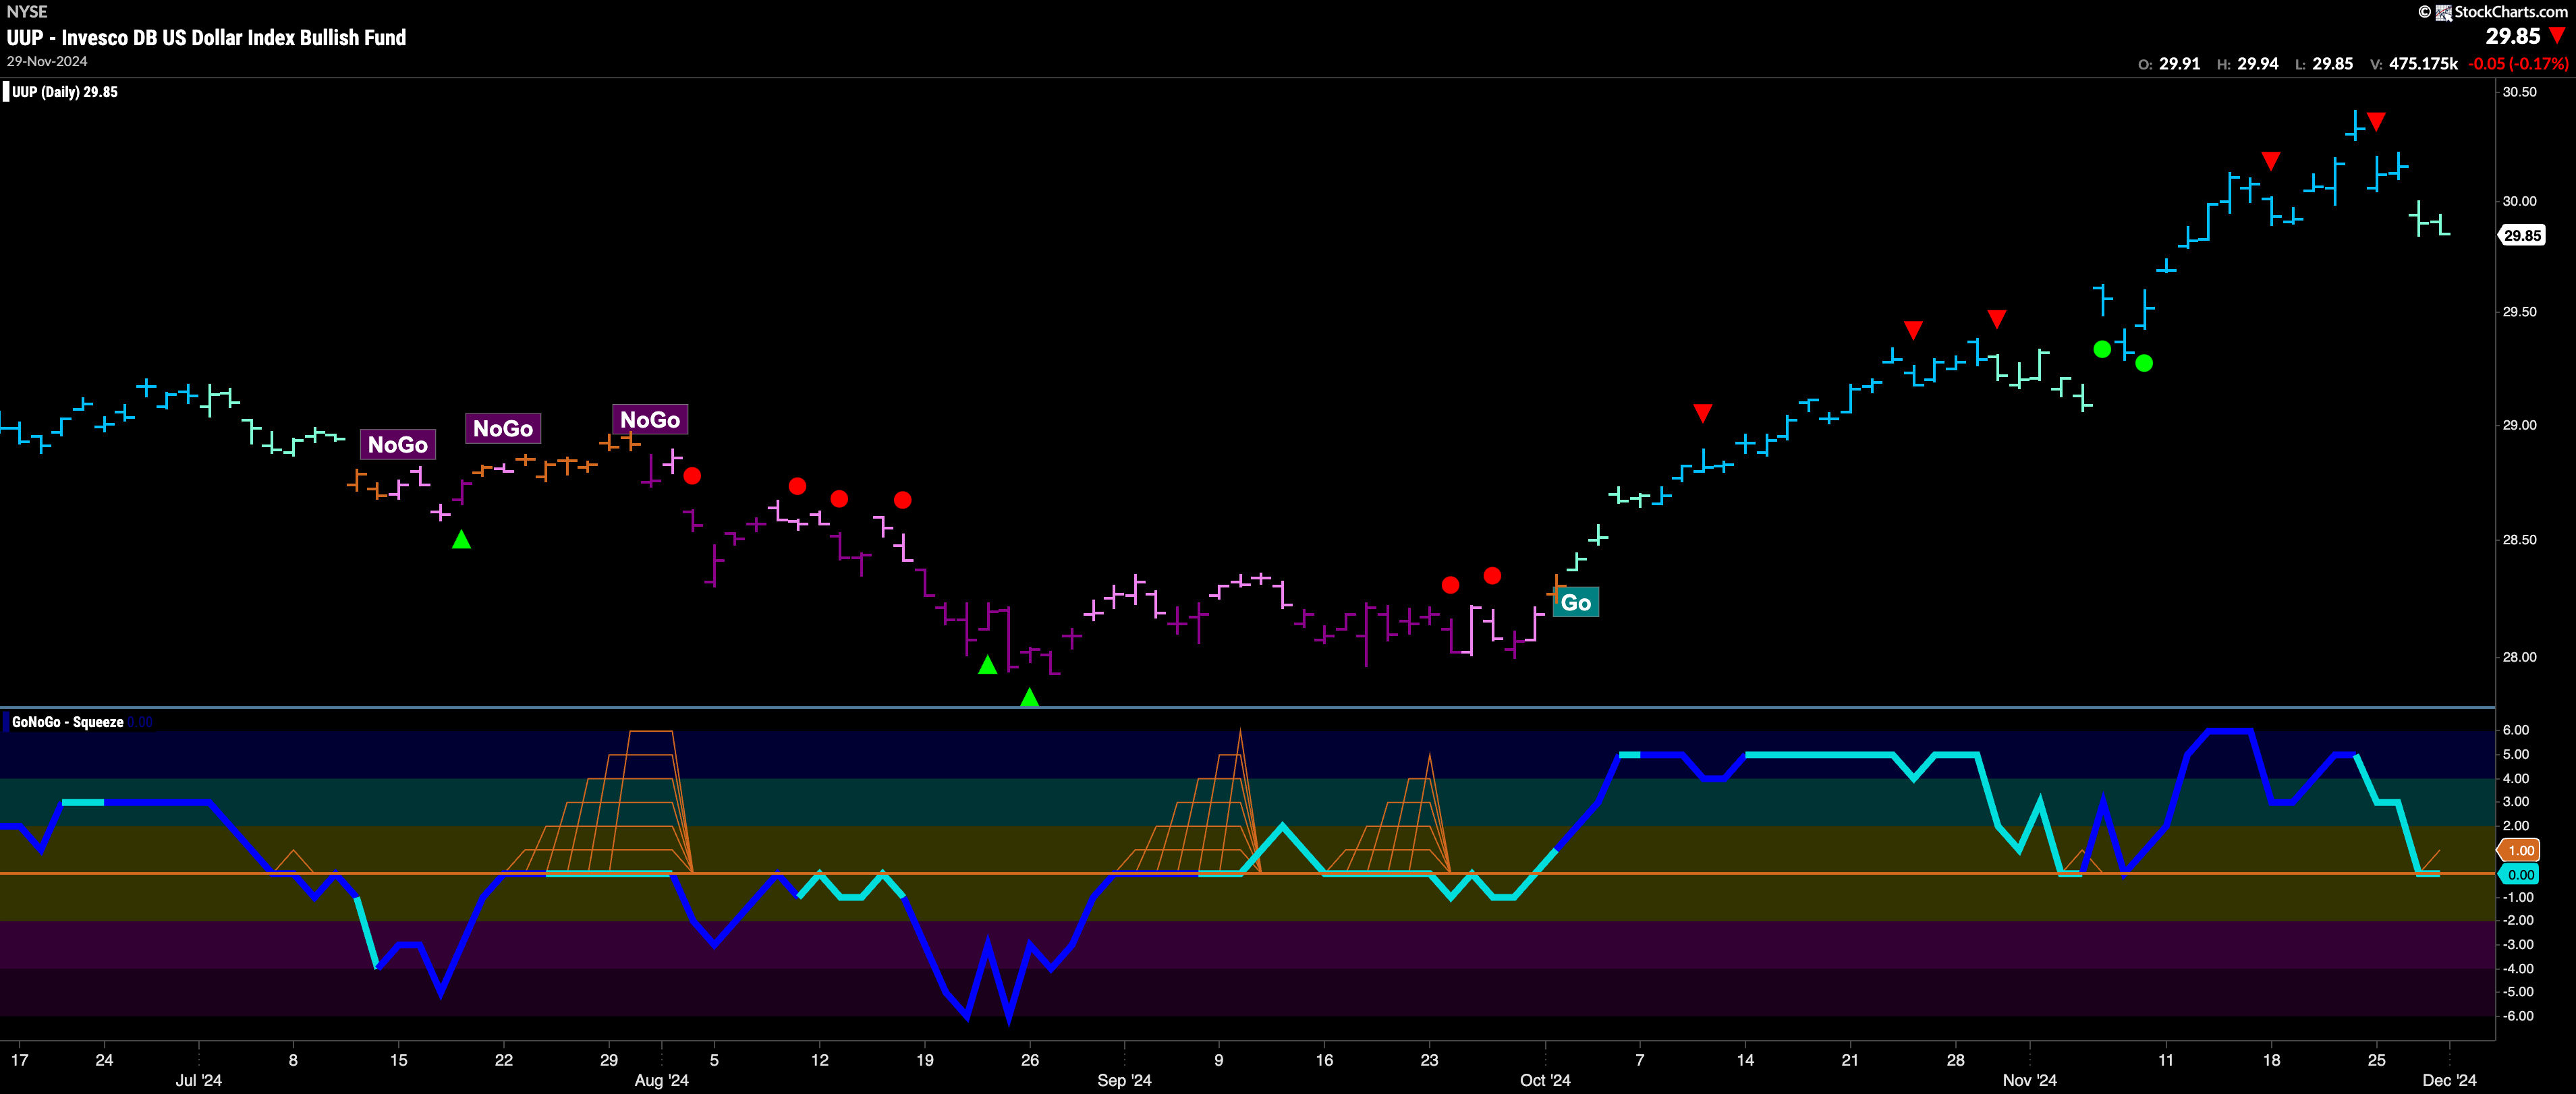Image resolution: width=2576 pixels, height=1094 pixels.
Task: Click the third NoGo label near July 29
Action: 650,419
